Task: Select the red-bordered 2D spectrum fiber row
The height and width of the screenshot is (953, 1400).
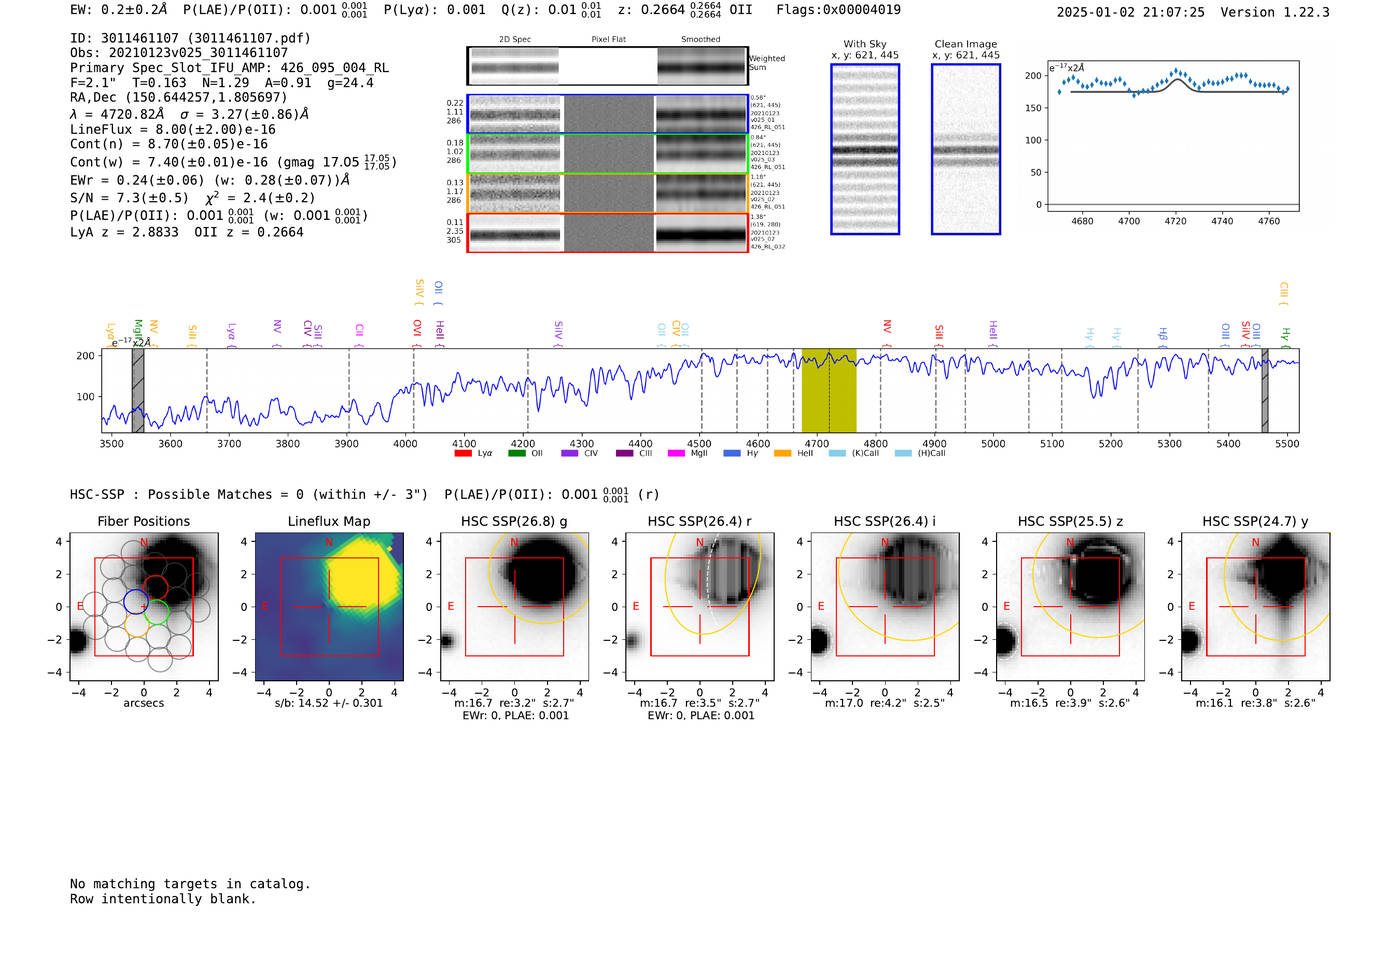Action: [x=607, y=232]
